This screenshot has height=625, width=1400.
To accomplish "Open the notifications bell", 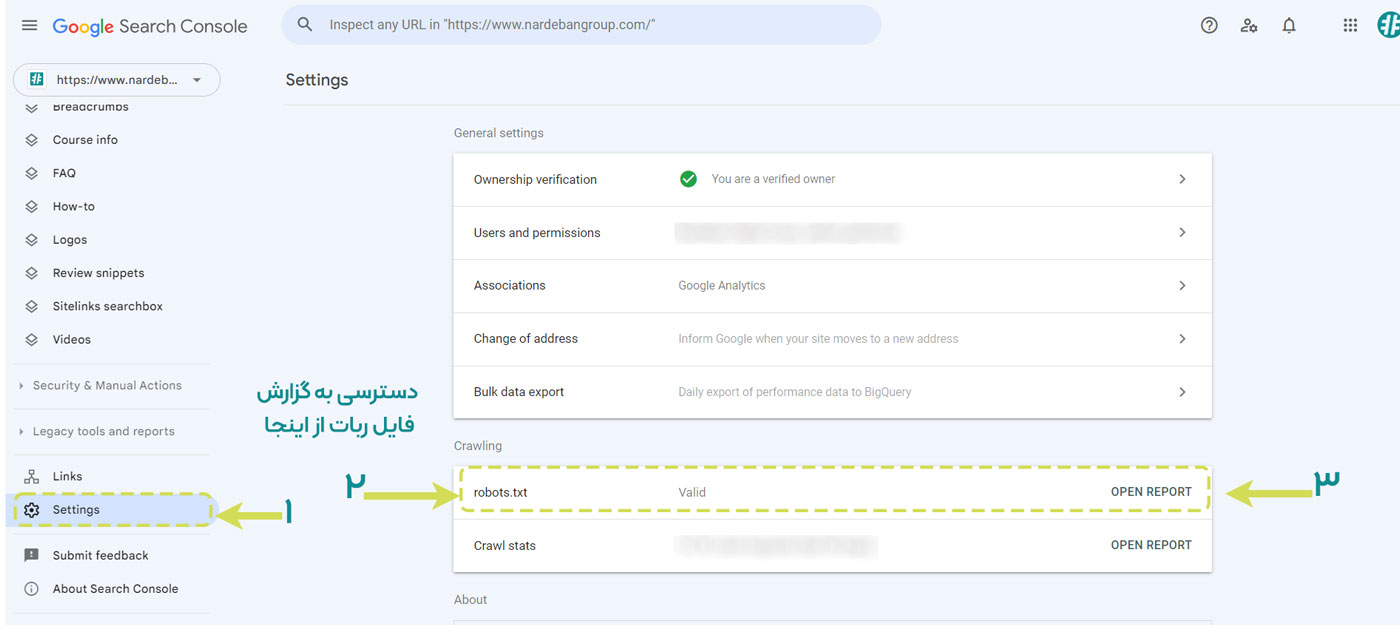I will tap(1289, 26).
